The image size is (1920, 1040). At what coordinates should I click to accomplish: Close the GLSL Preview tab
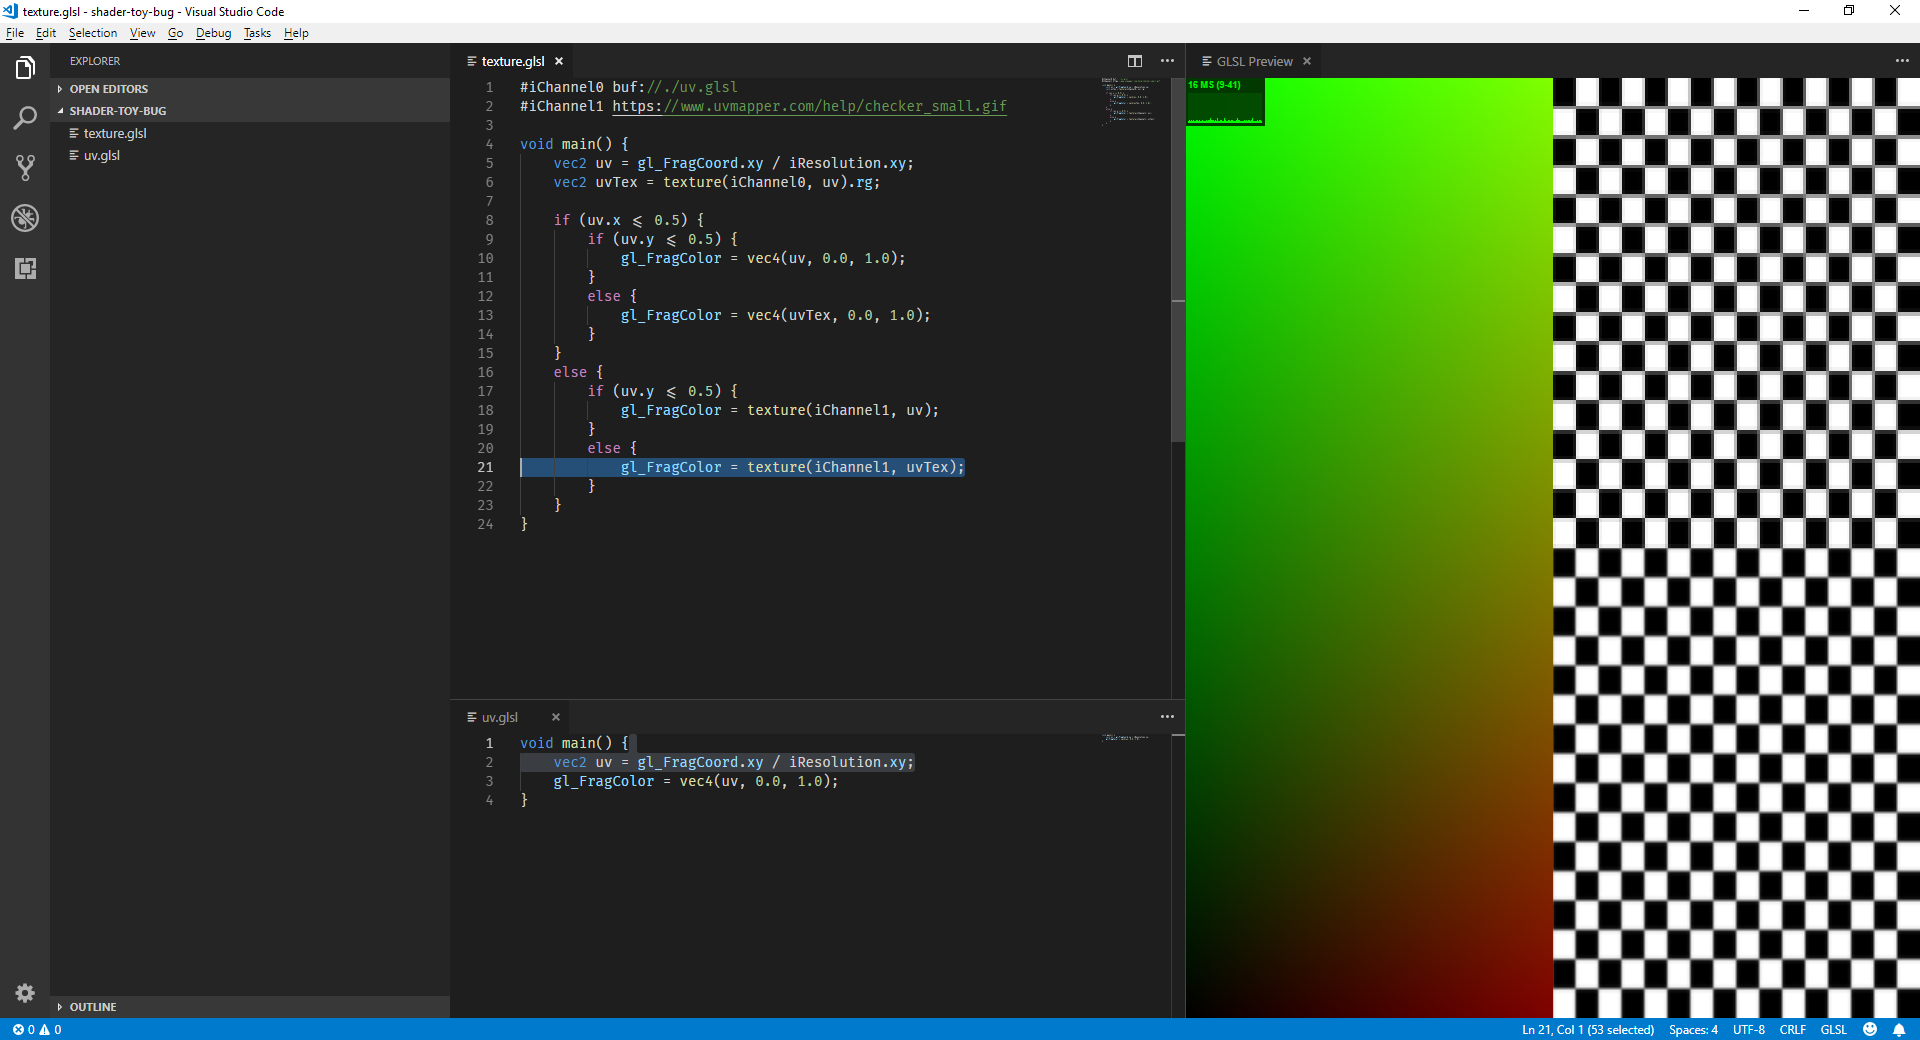[x=1307, y=61]
